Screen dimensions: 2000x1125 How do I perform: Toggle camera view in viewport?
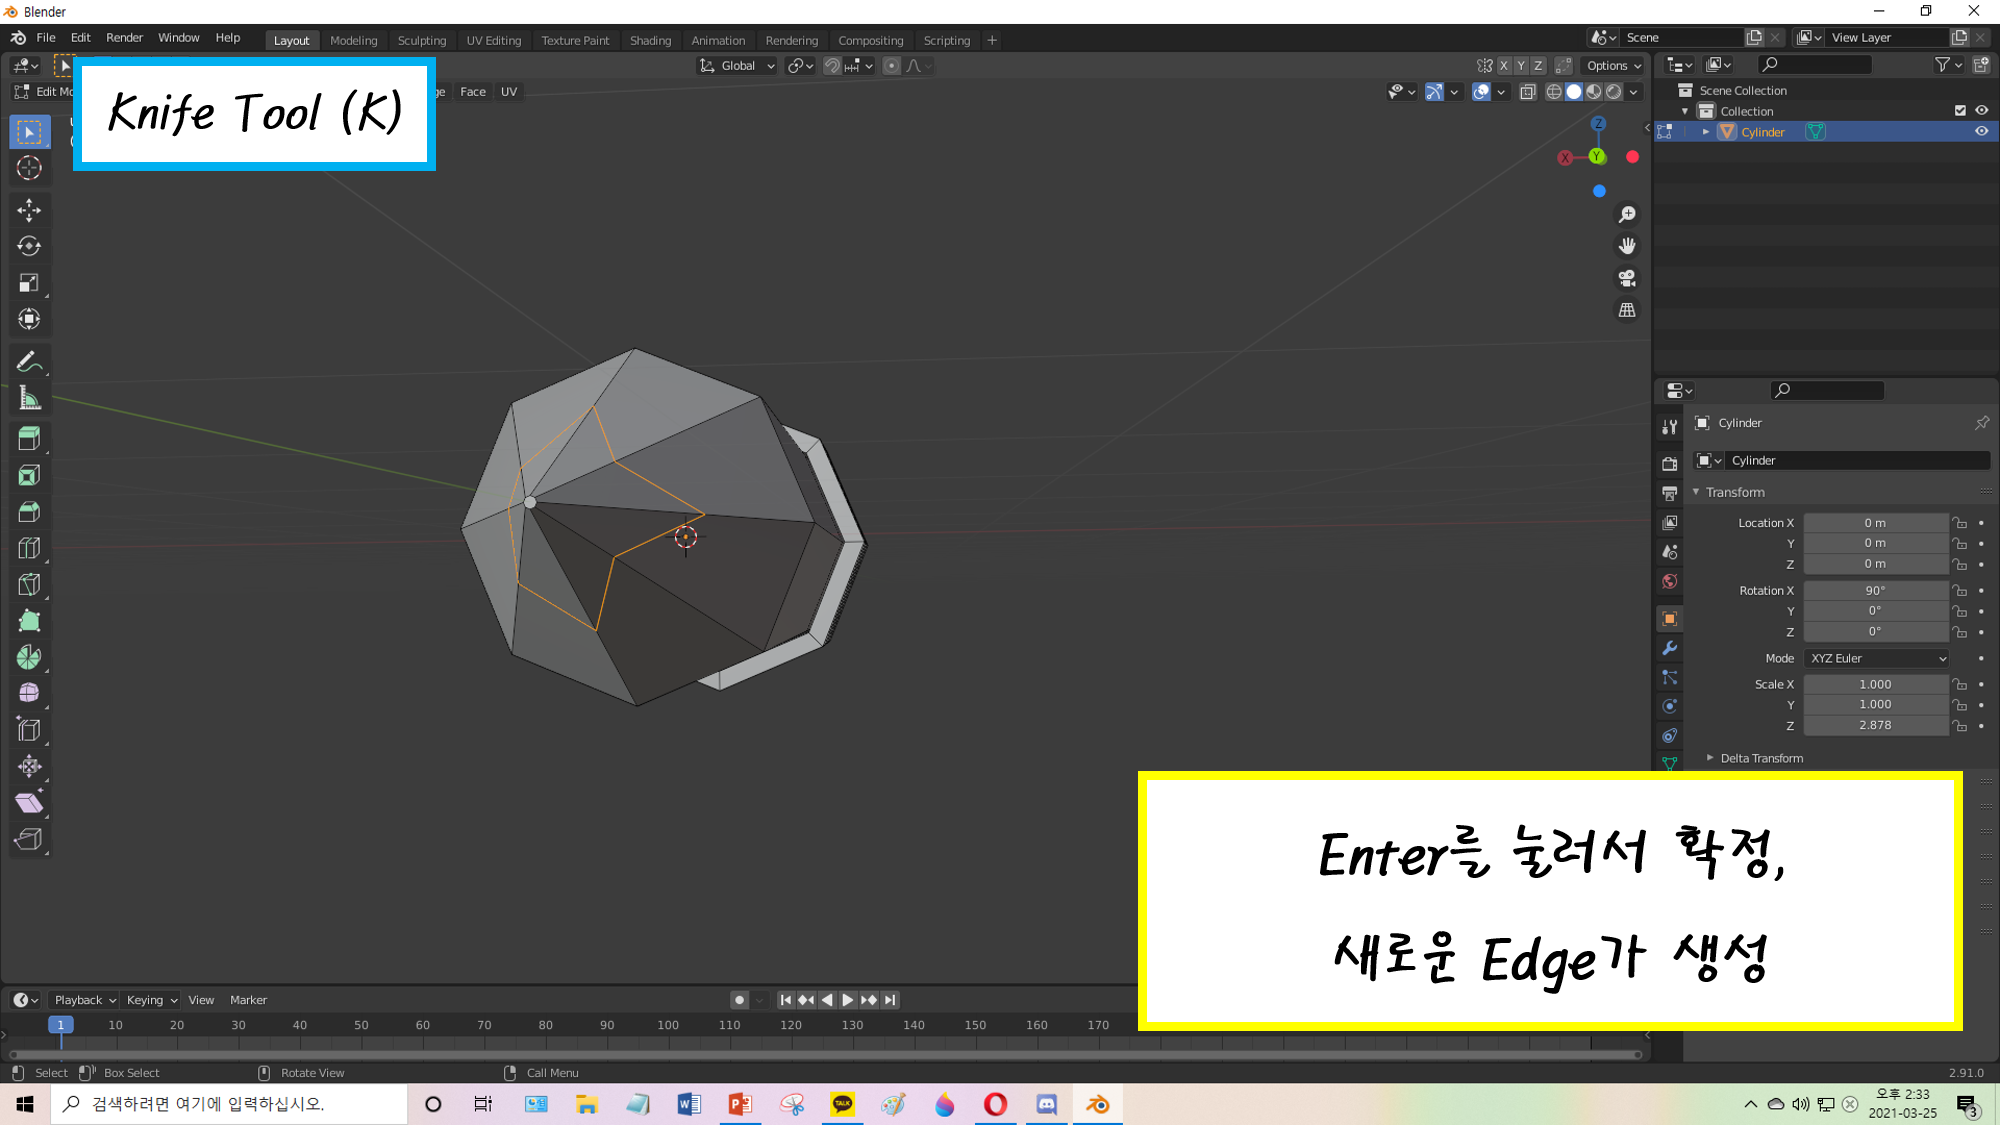pyautogui.click(x=1627, y=278)
